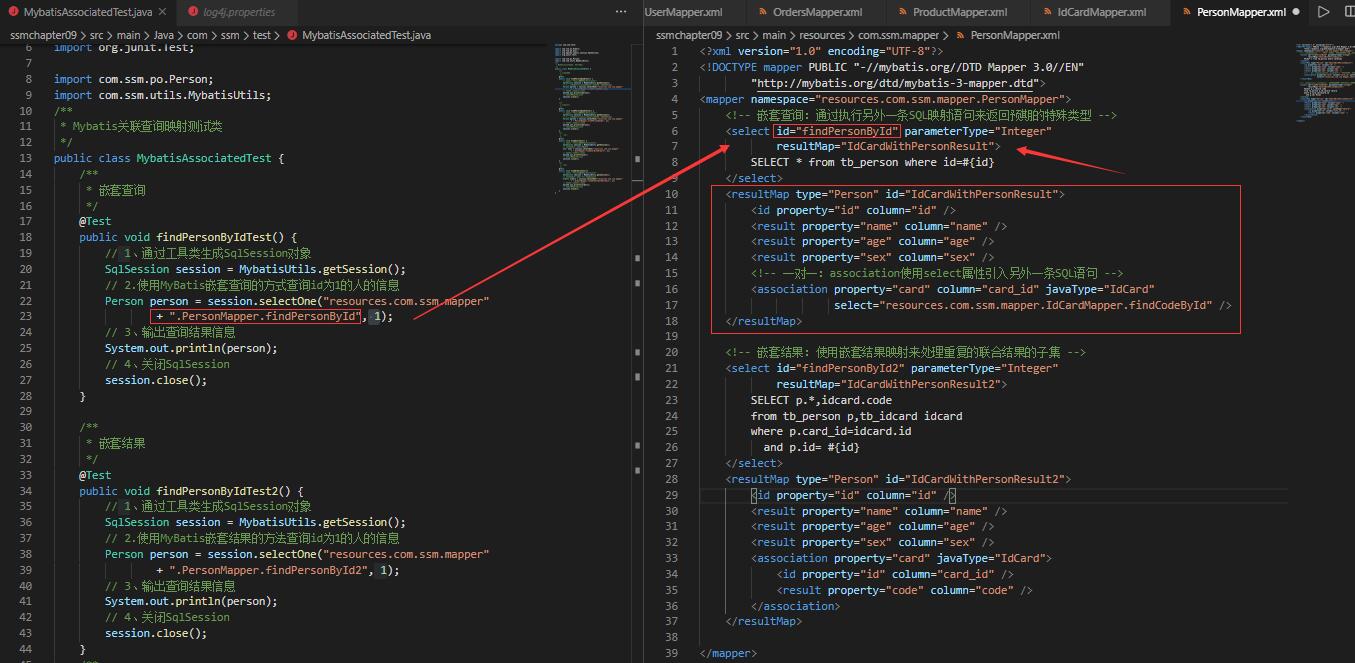Click 'SELECT p.*,idcard.code' line
Screen dimensions: 1355x663
[821, 400]
